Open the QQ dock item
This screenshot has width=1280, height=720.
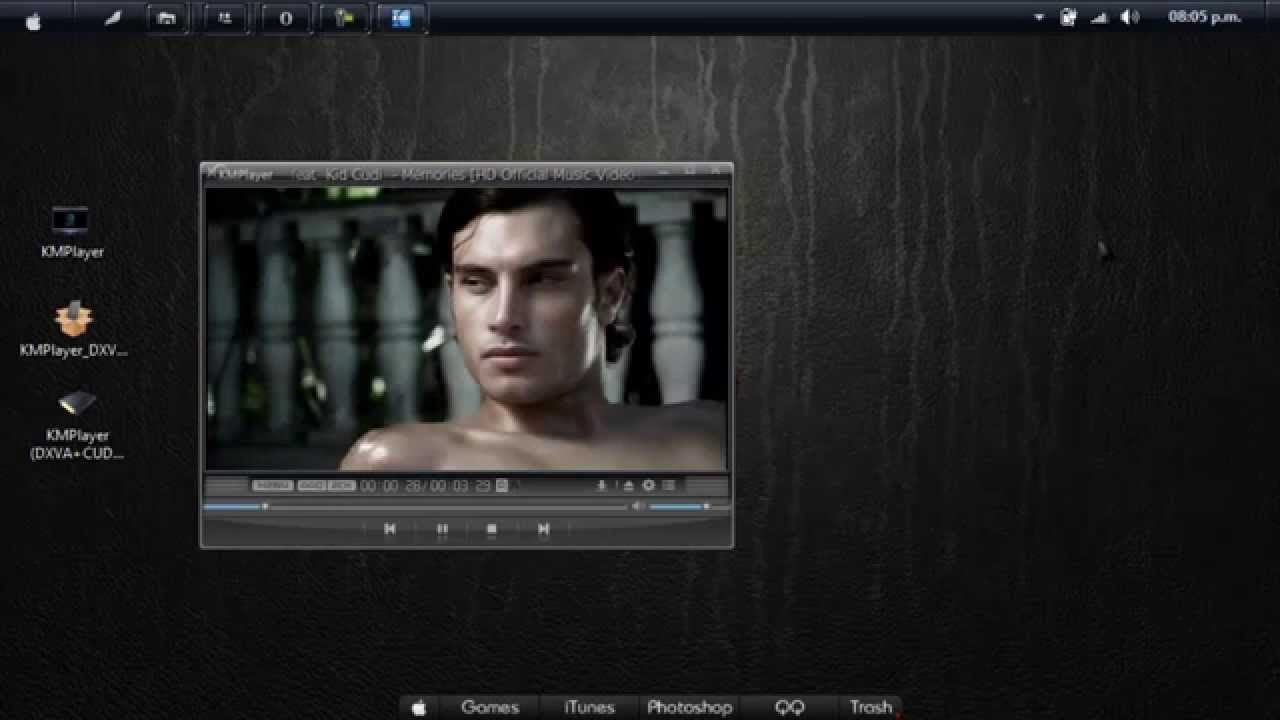[x=790, y=707]
